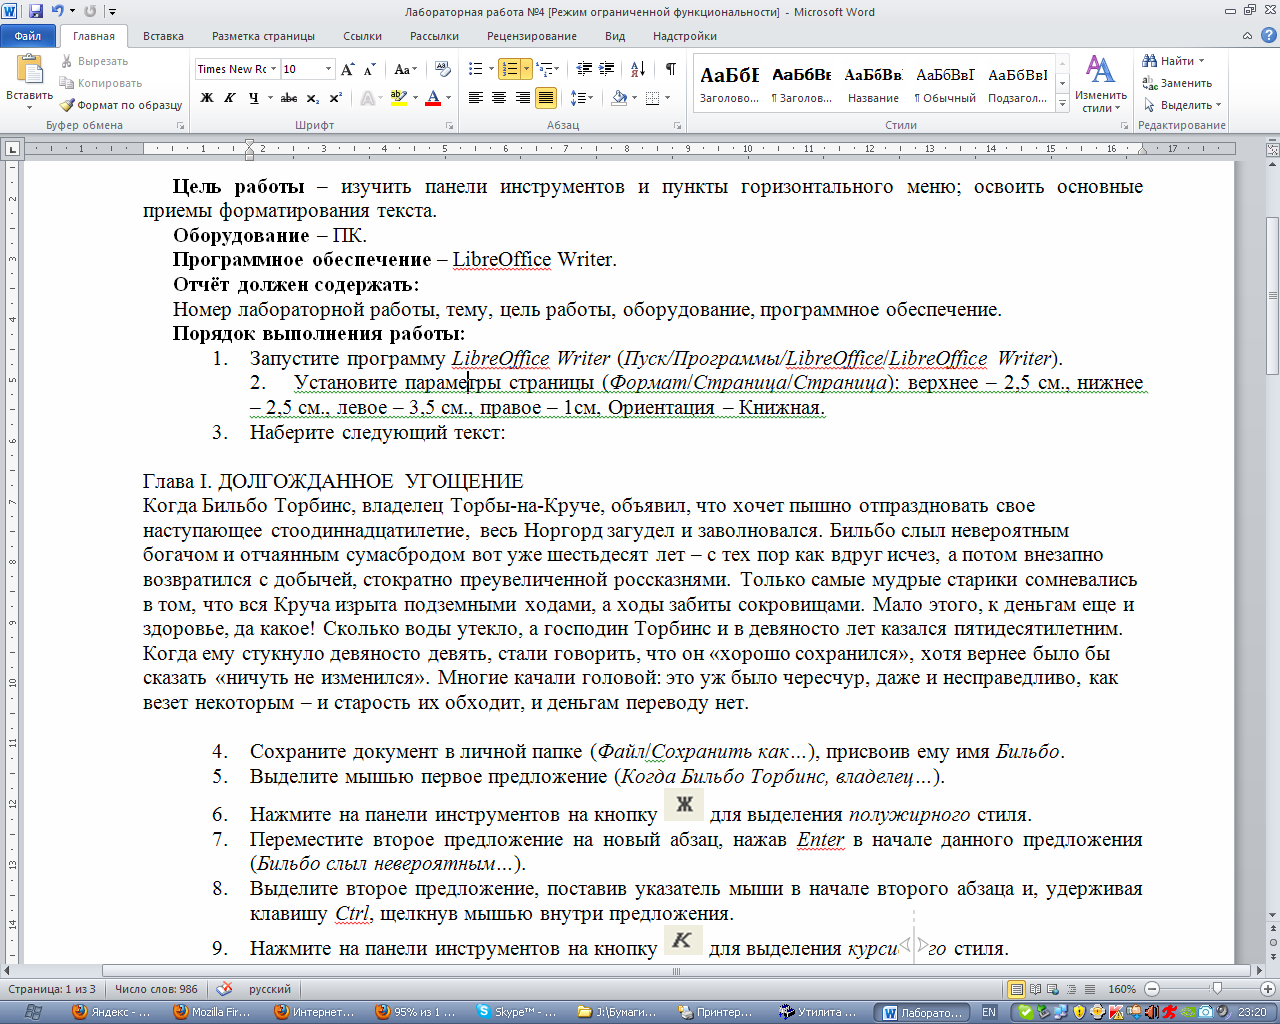The image size is (1280, 1024).
Task: Apply subscript formatting
Action: pos(313,98)
